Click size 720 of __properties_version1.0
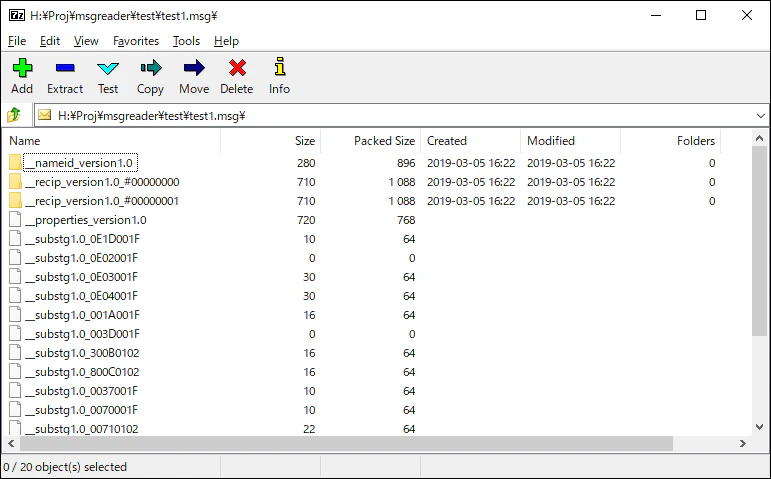This screenshot has height=479, width=771. coord(306,220)
